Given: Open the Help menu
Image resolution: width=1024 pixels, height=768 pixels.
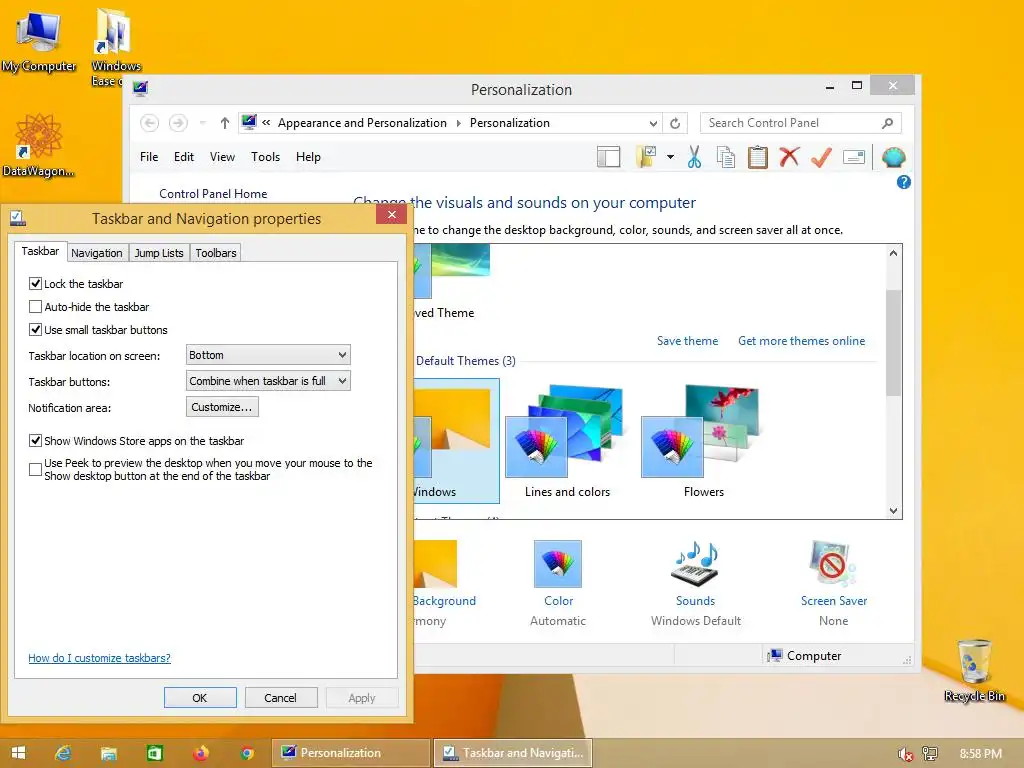Looking at the screenshot, I should click(x=308, y=157).
